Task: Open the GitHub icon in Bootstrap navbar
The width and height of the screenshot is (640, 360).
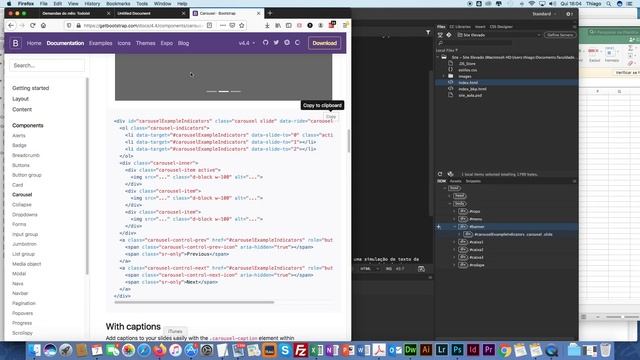Action: [266, 42]
